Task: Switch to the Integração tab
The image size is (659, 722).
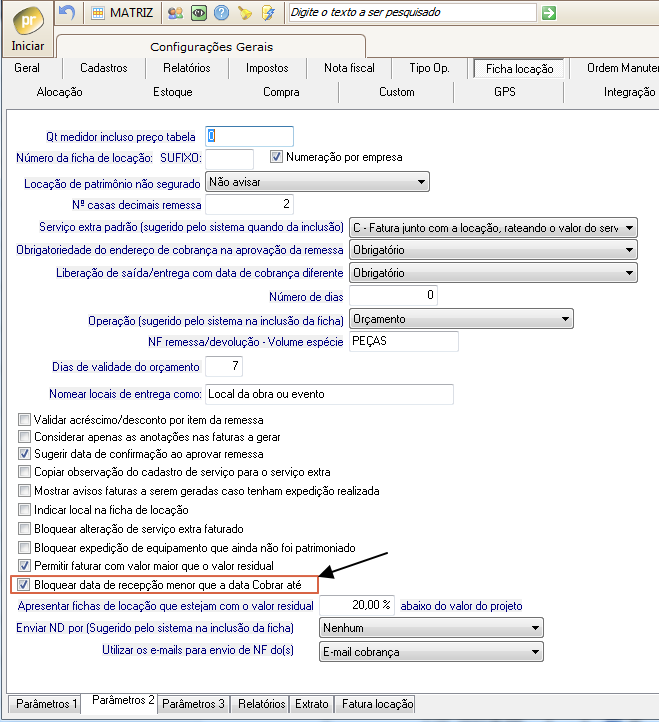Action: pos(629,92)
